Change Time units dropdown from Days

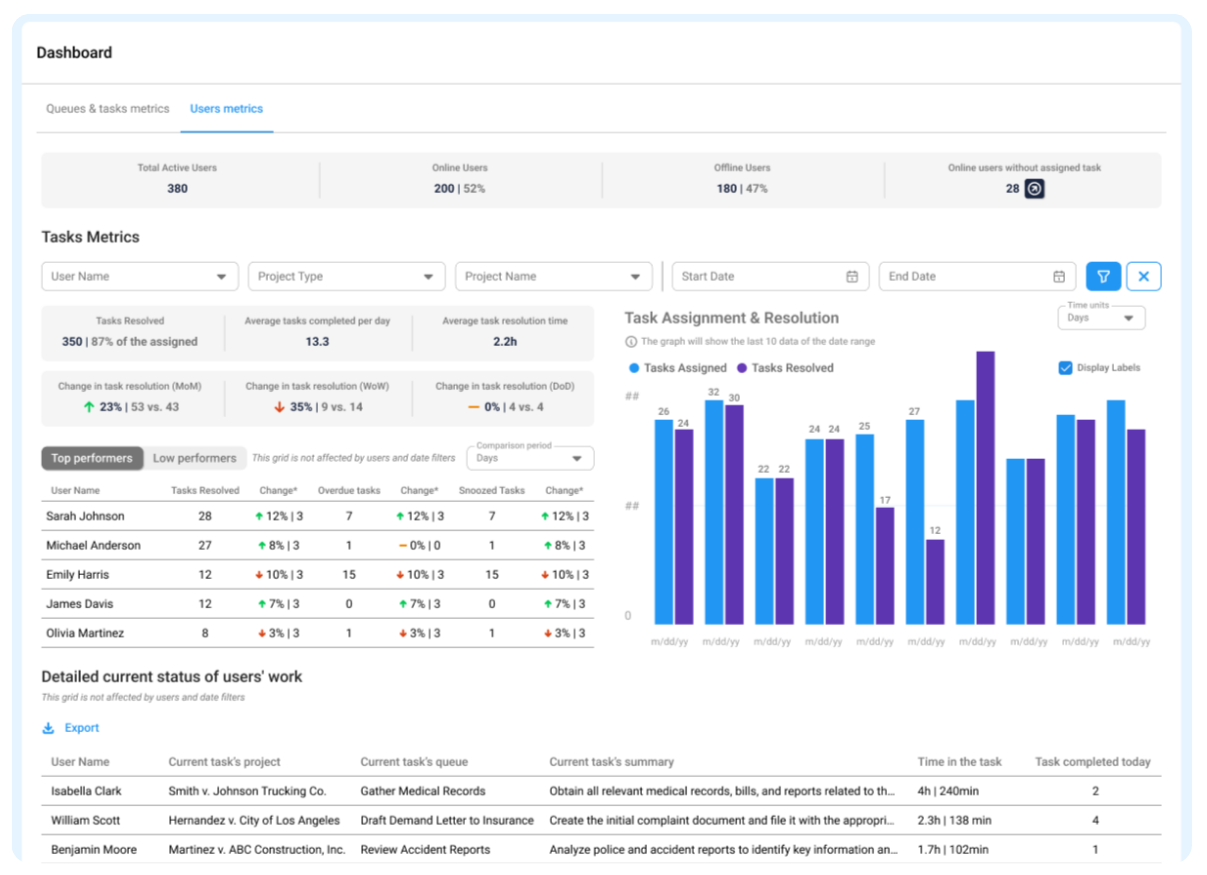coord(1101,318)
